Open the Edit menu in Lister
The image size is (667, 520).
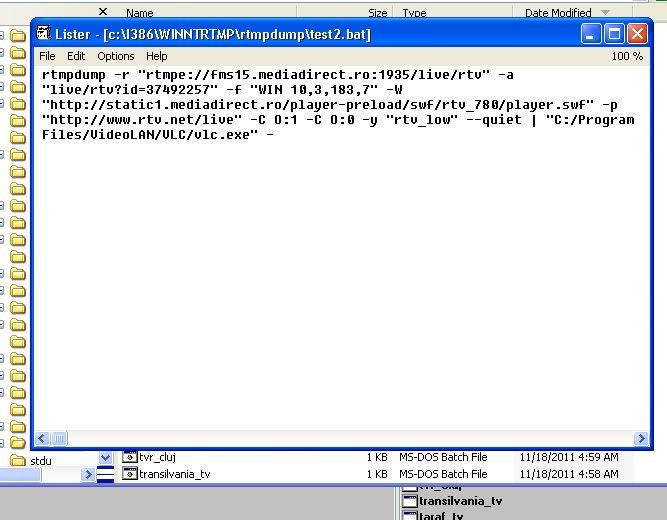76,56
